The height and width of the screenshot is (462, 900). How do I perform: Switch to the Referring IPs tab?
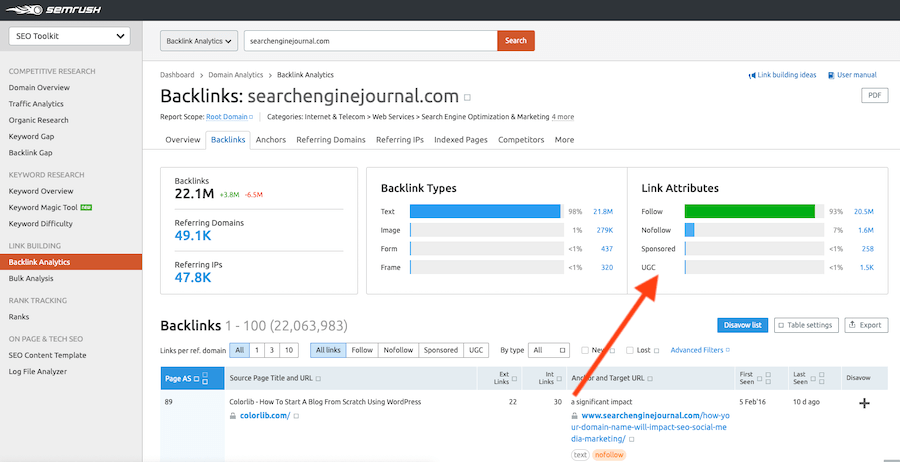pos(400,139)
